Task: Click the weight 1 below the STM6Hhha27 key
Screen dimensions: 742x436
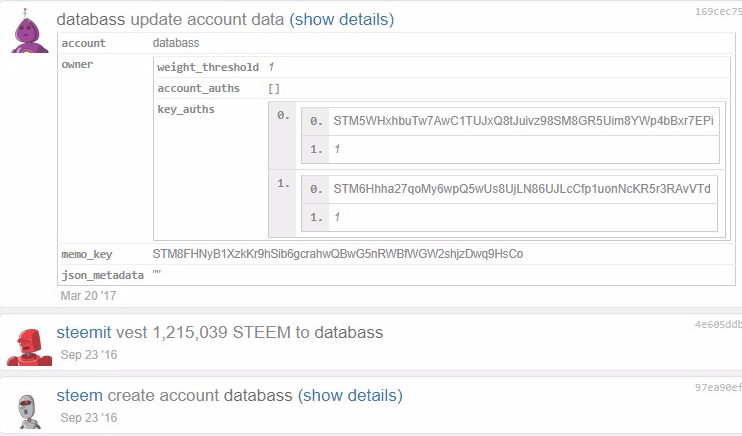Action: [337, 217]
